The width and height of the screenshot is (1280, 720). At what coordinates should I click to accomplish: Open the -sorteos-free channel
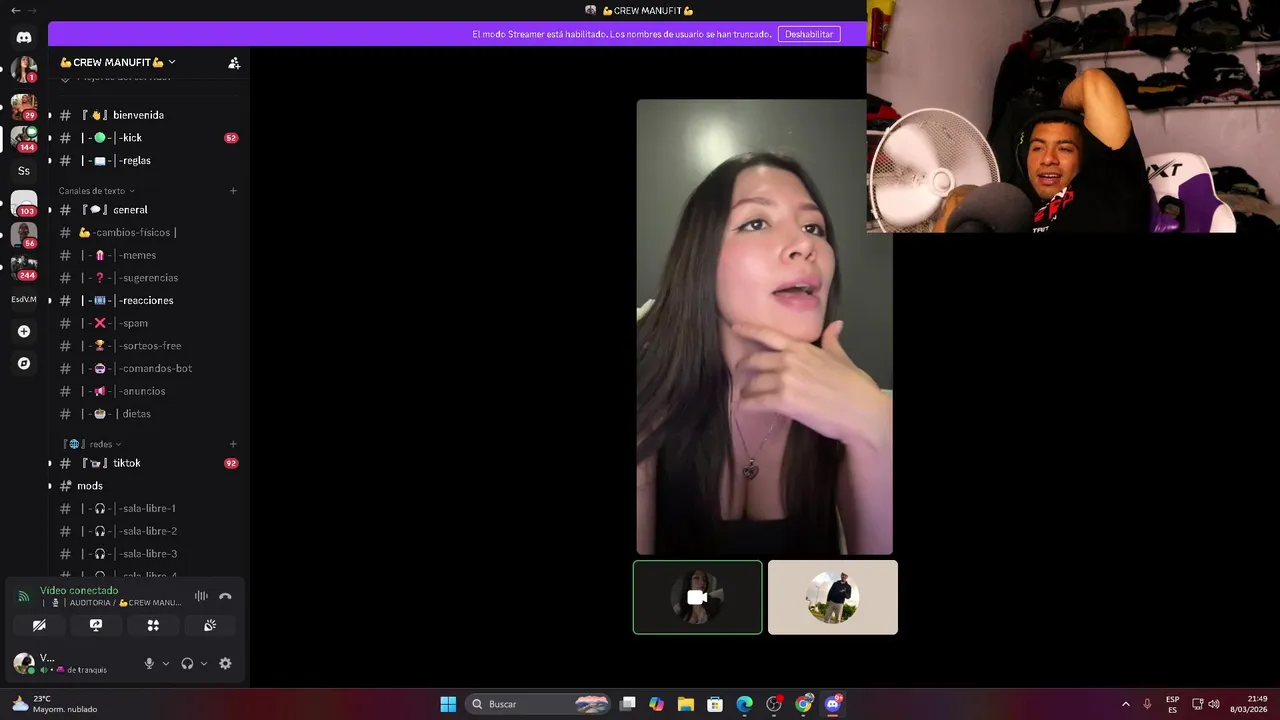pyautogui.click(x=148, y=346)
